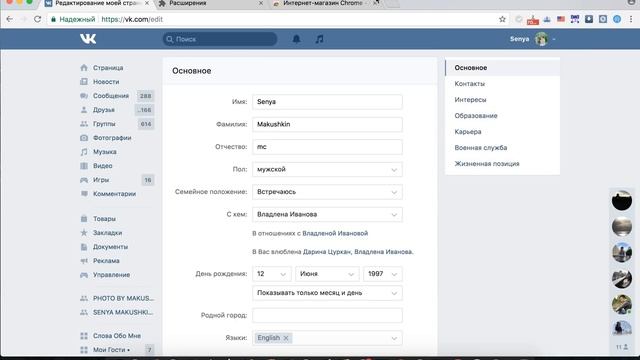Click the Отчество input field
This screenshot has width=640, height=360.
point(327,147)
